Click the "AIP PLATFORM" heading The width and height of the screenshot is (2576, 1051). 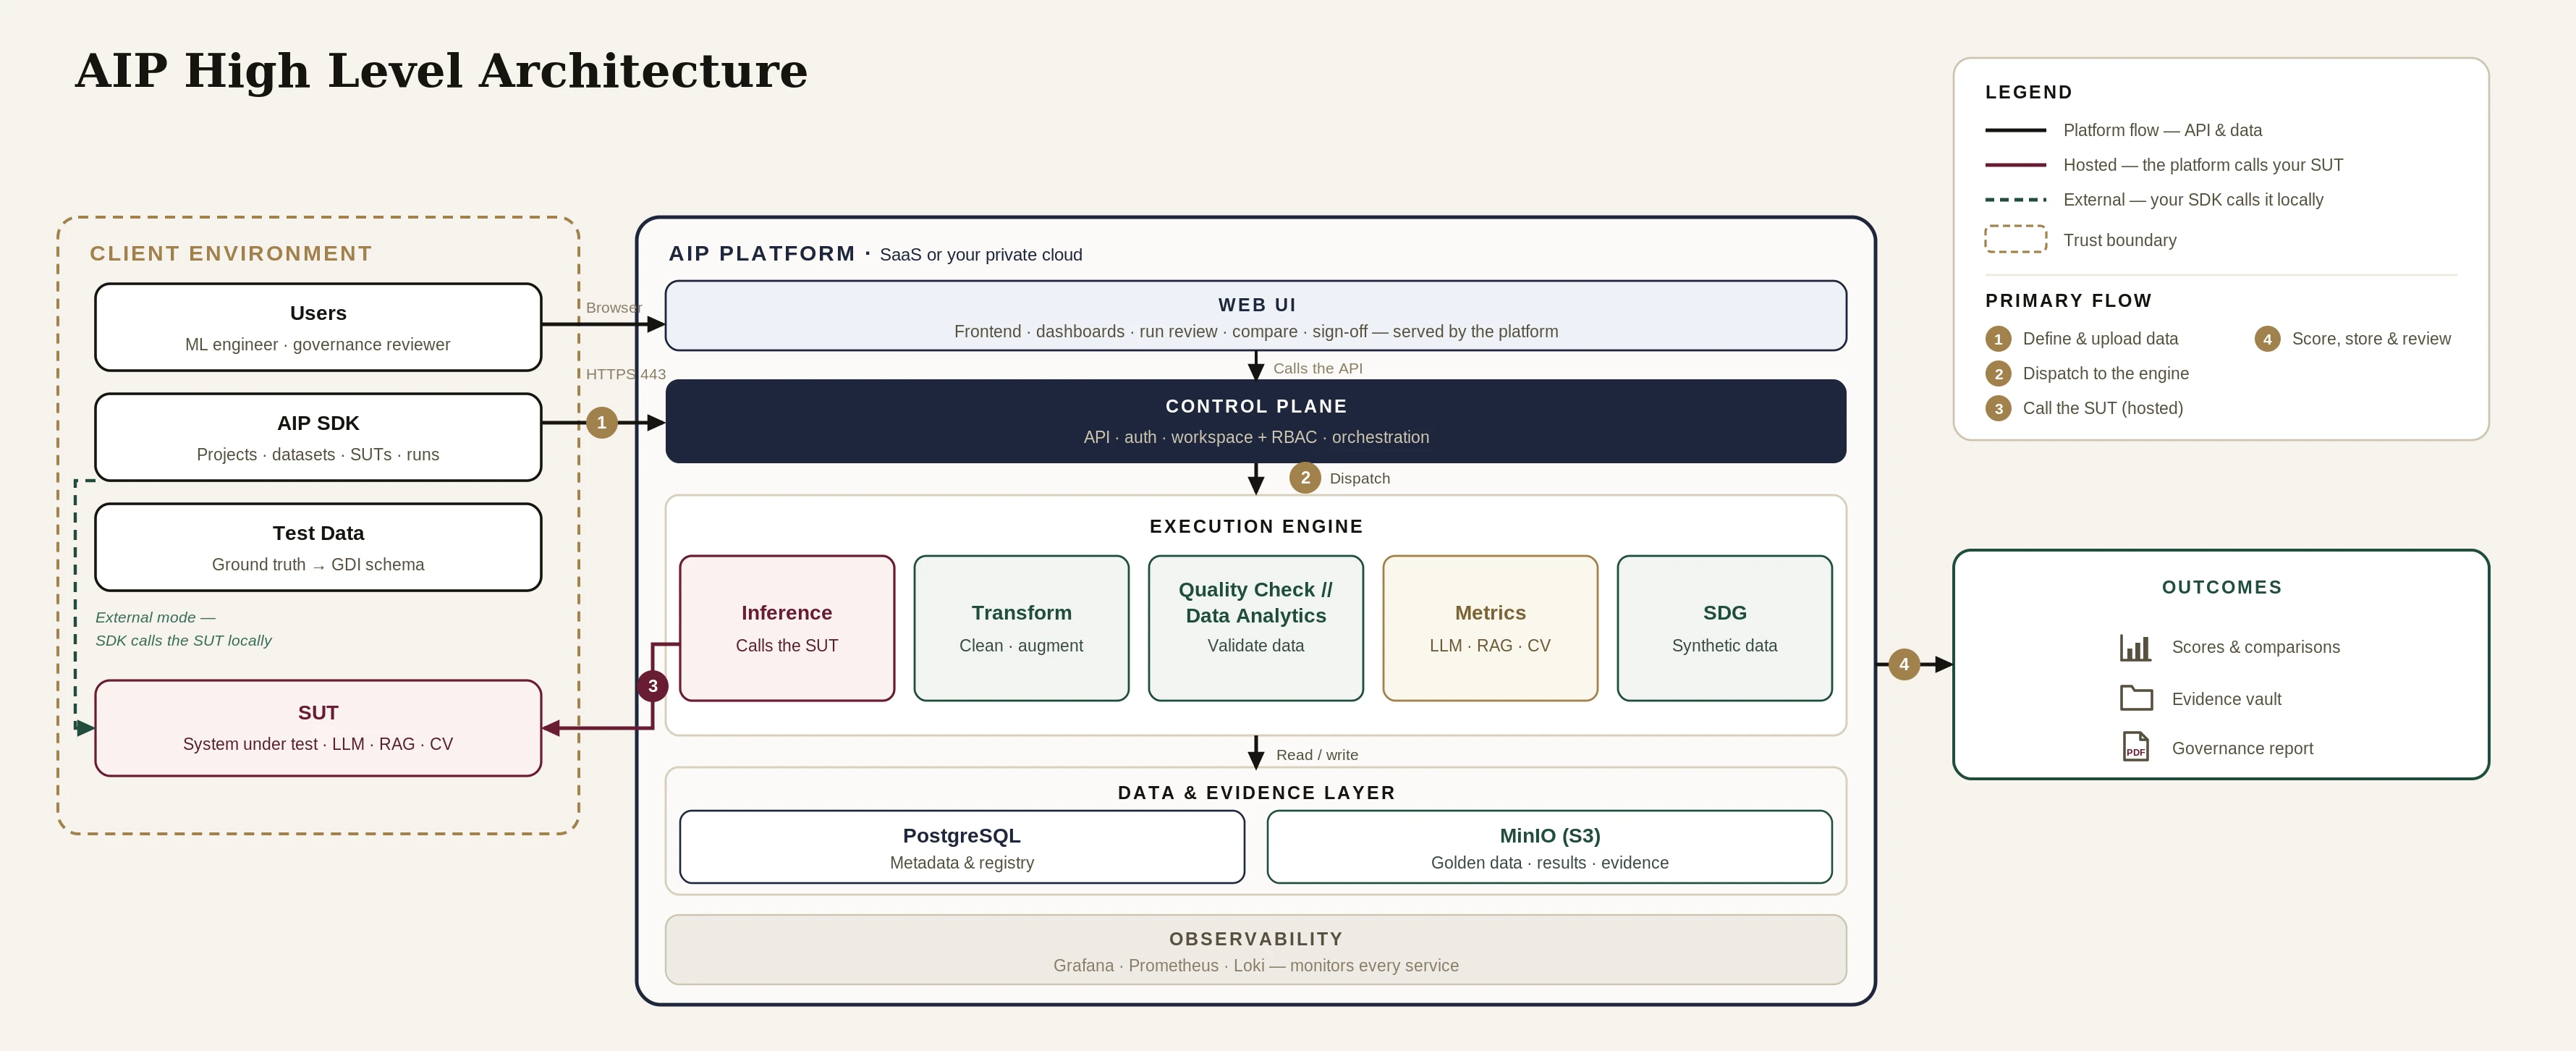click(x=762, y=254)
